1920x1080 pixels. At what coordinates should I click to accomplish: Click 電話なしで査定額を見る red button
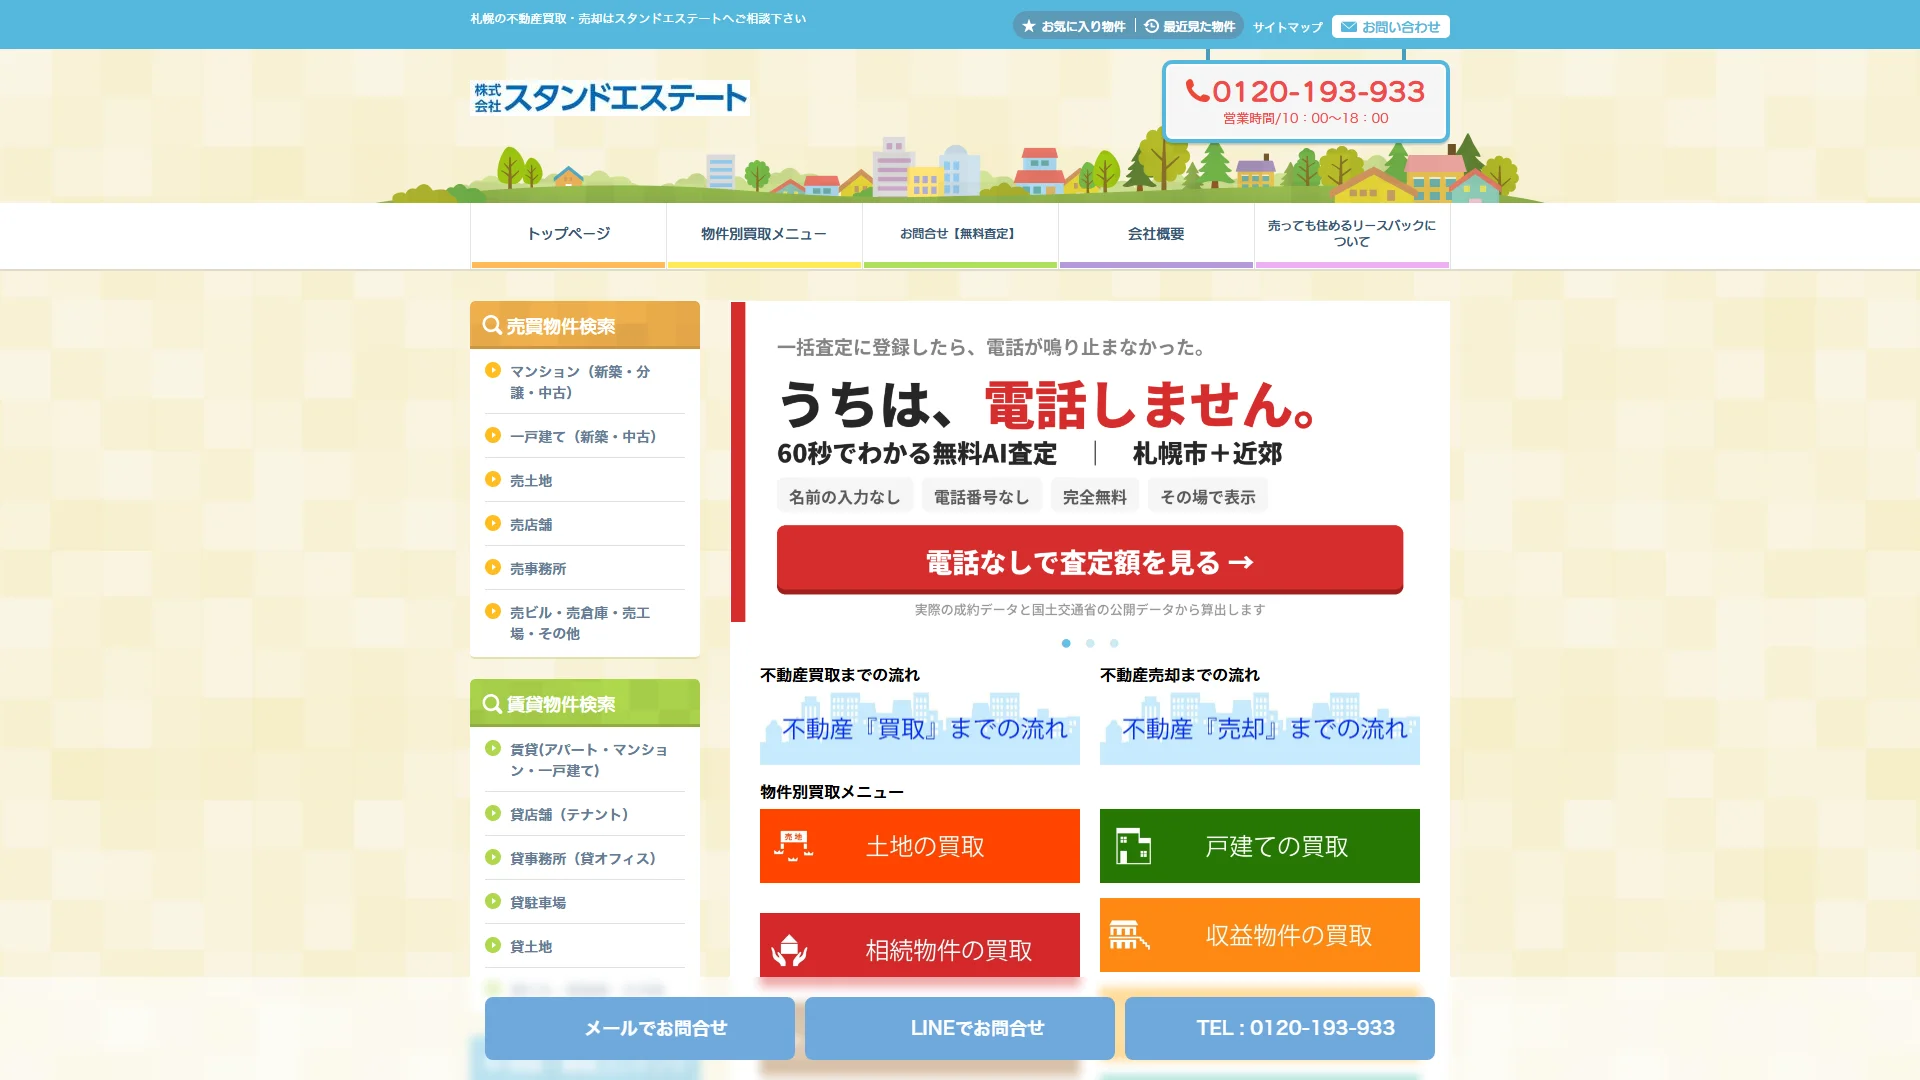[1090, 560]
